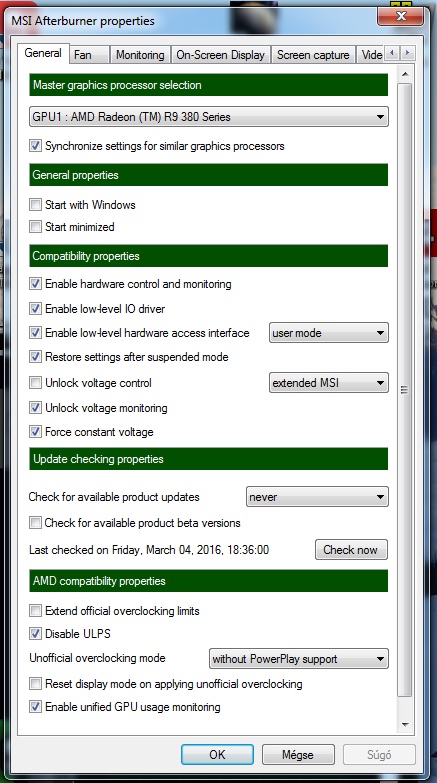Viewport: 437px width, 783px height.
Task: Toggle Enable low-level hardware access interface
Action: click(35, 333)
